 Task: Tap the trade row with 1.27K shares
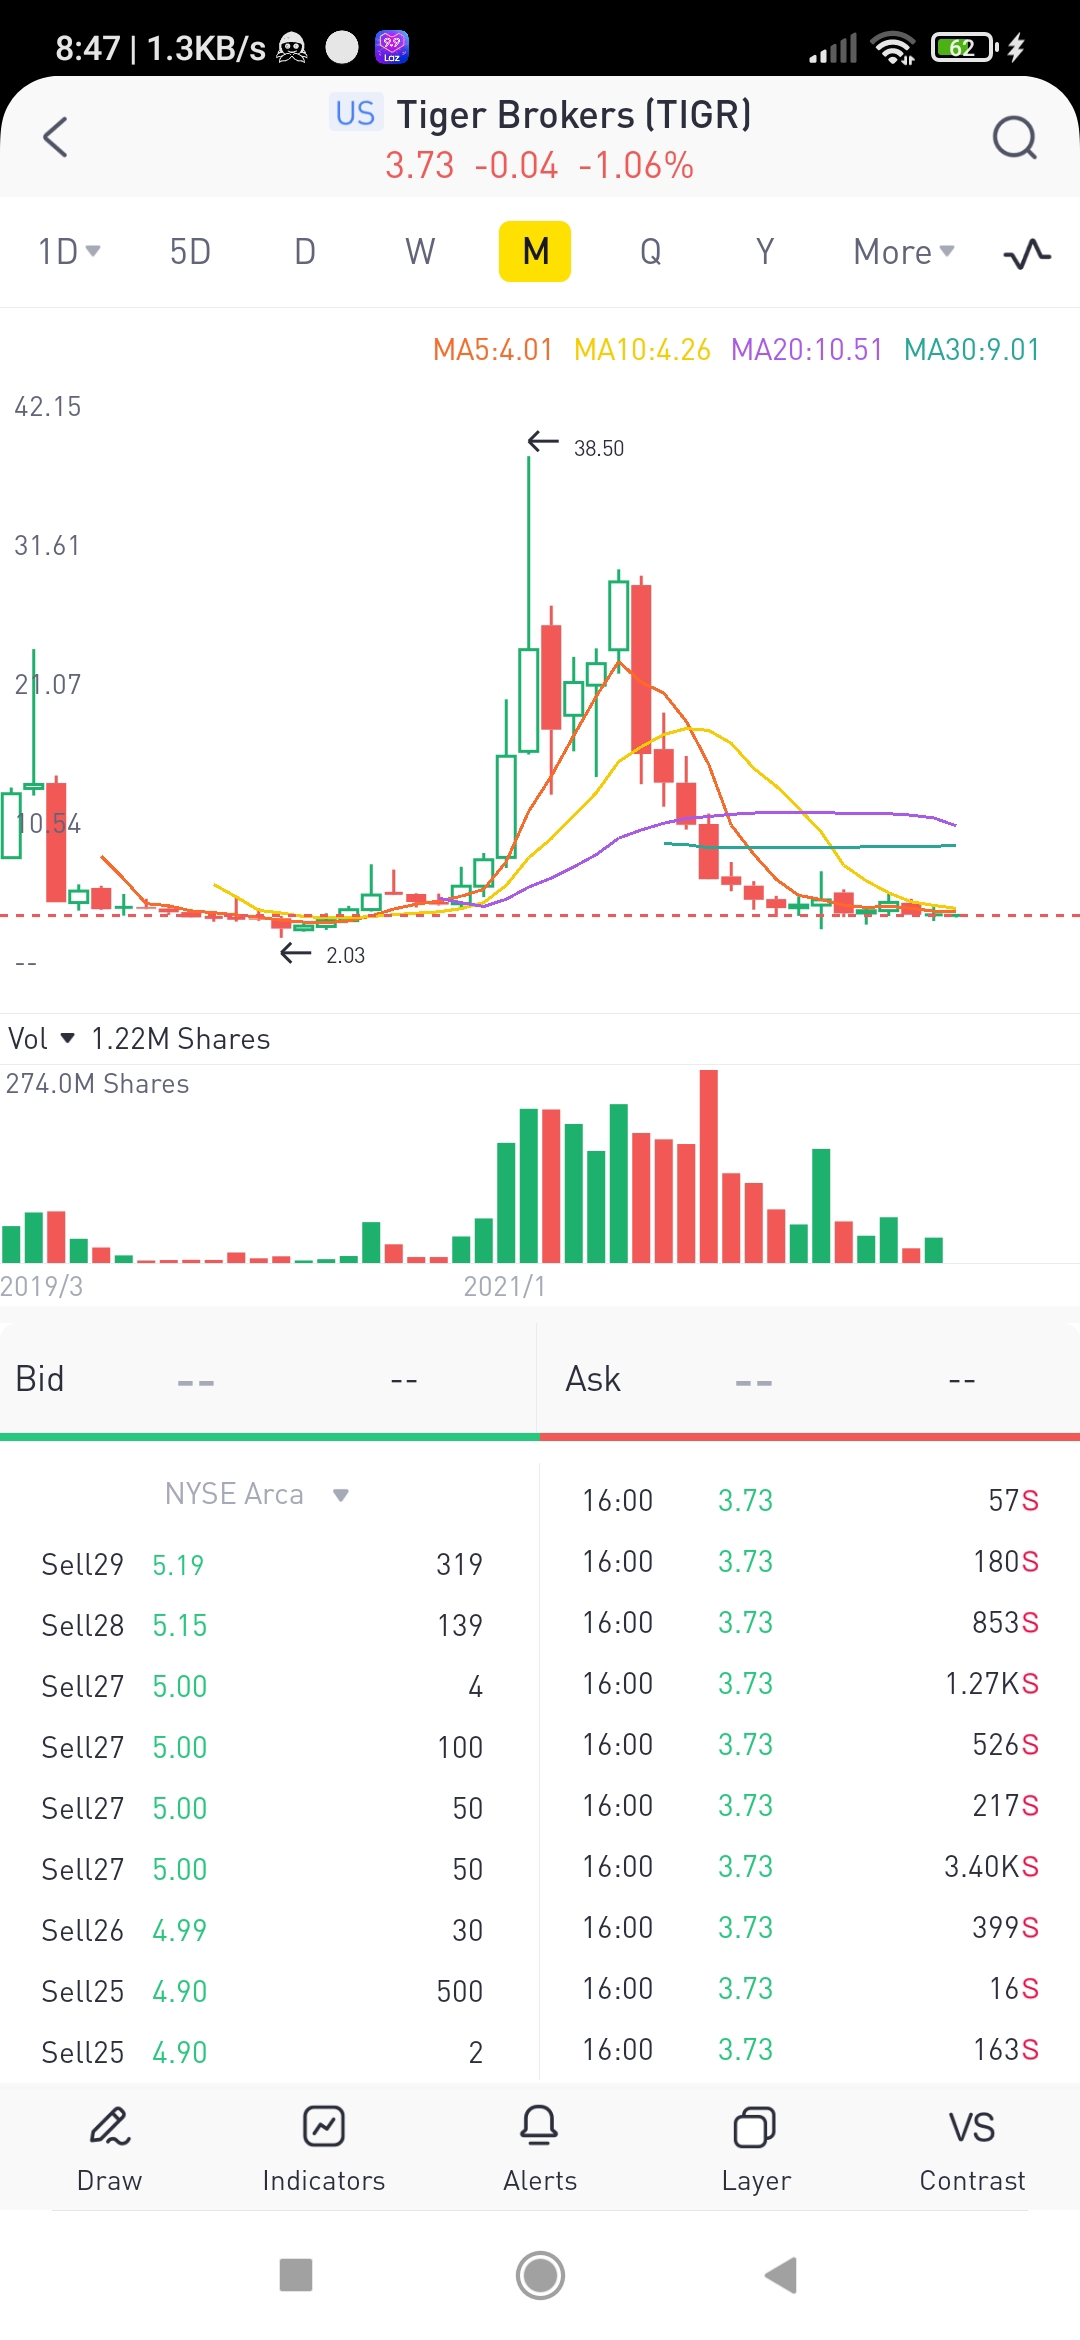(x=810, y=1684)
